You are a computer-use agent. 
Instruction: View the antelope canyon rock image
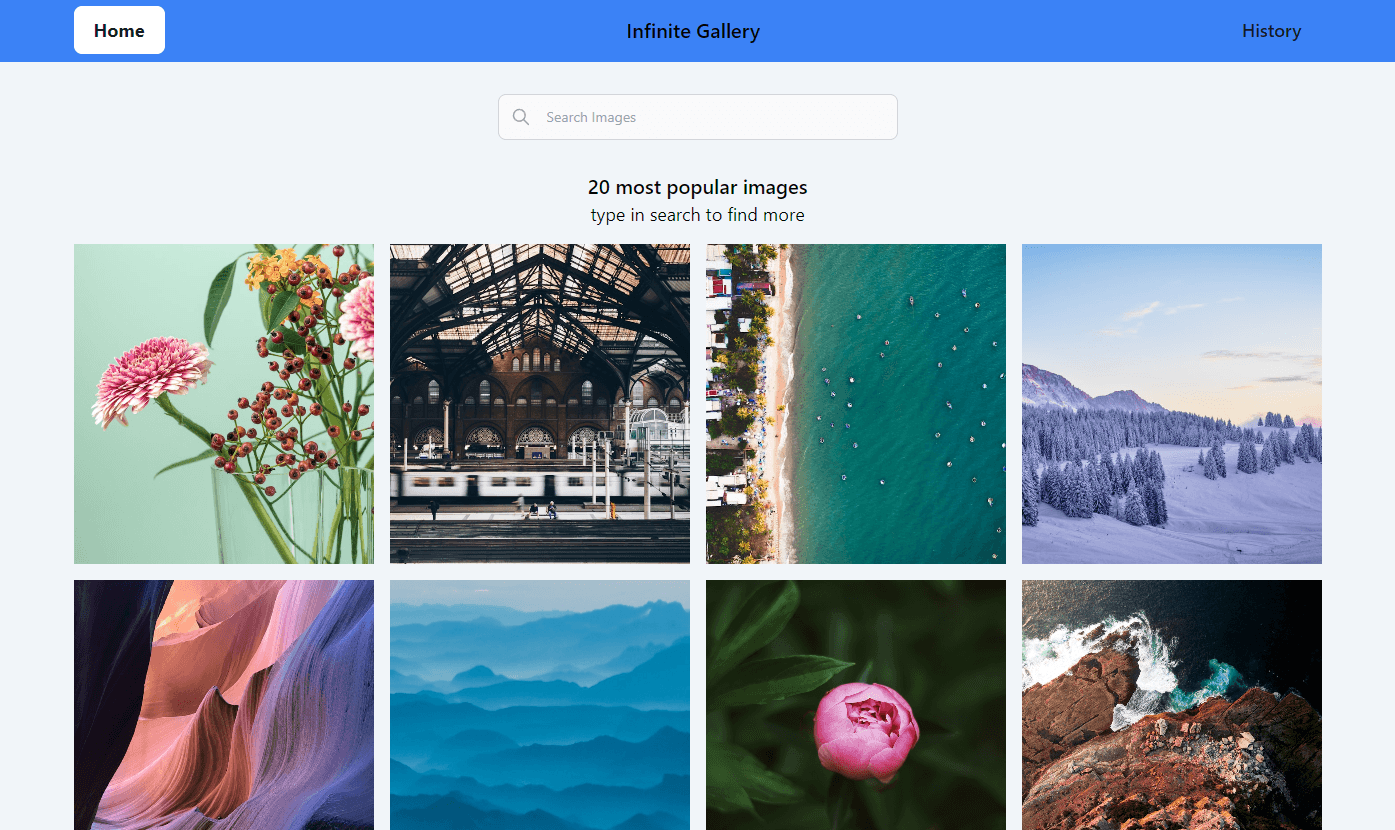pyautogui.click(x=224, y=705)
